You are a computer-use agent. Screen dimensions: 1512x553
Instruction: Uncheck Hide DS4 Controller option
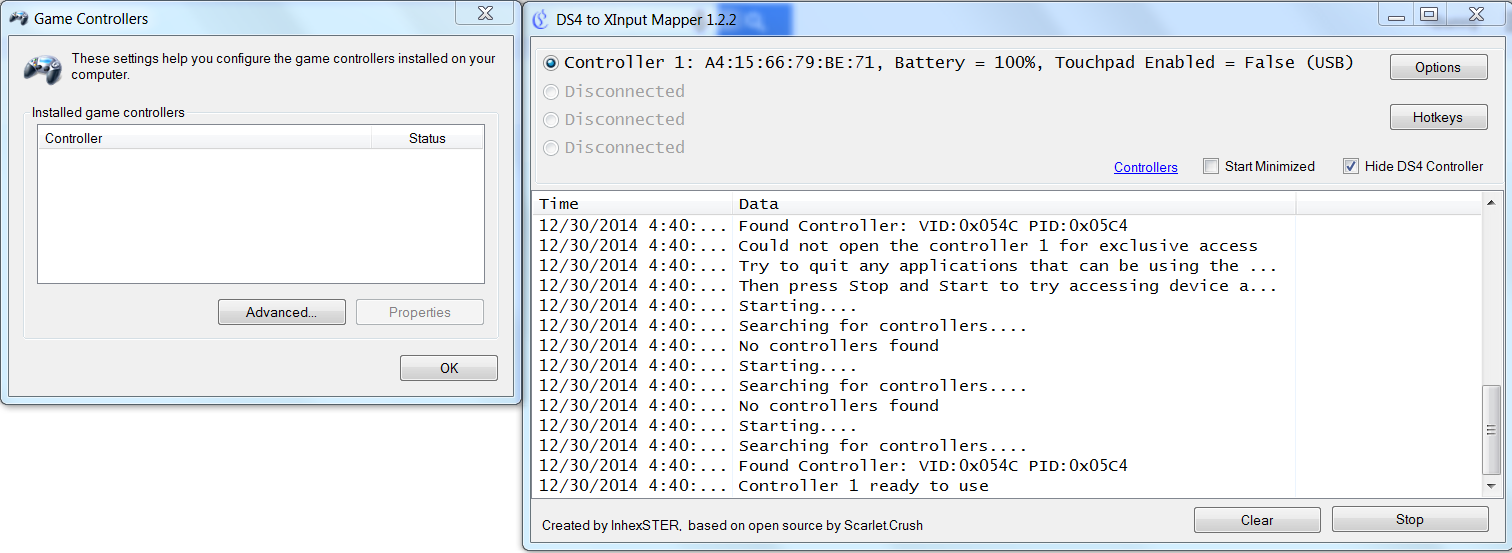1351,166
